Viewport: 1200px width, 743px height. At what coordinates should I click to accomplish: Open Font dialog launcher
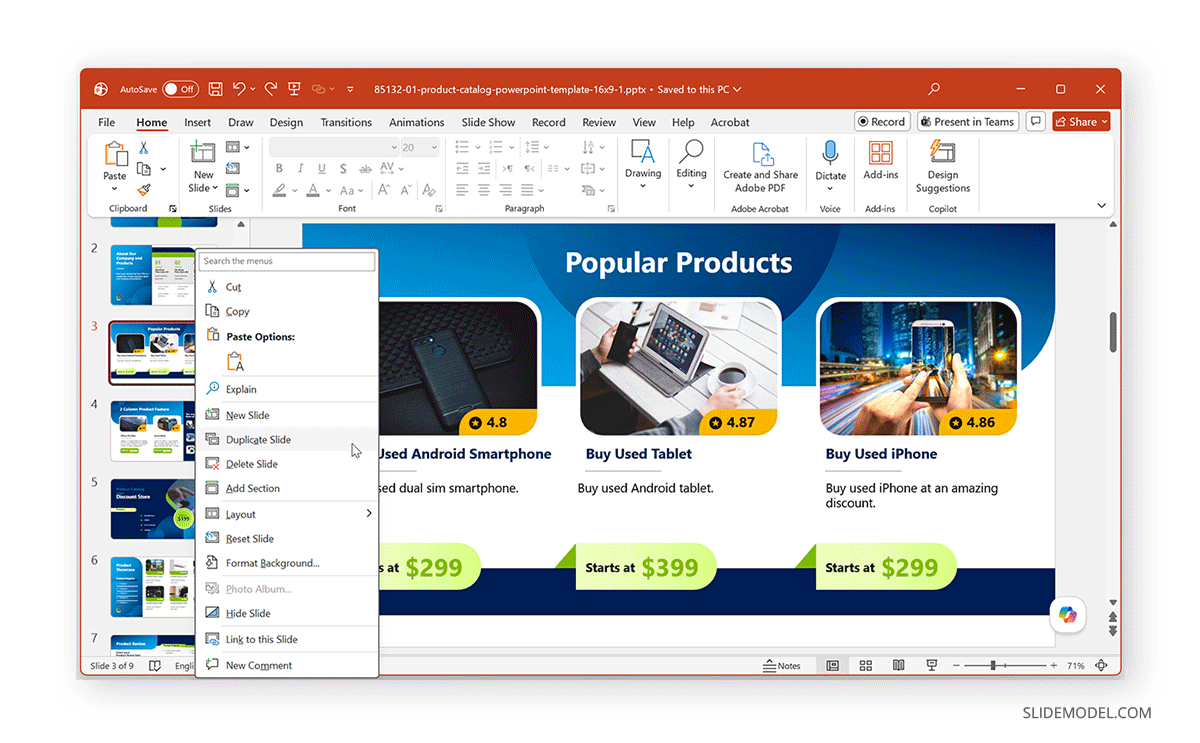click(x=439, y=209)
